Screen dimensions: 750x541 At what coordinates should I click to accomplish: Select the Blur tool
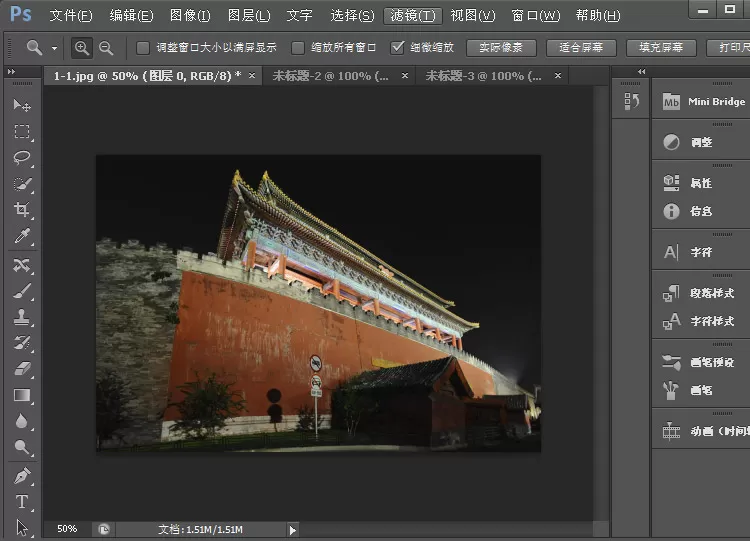coord(22,421)
